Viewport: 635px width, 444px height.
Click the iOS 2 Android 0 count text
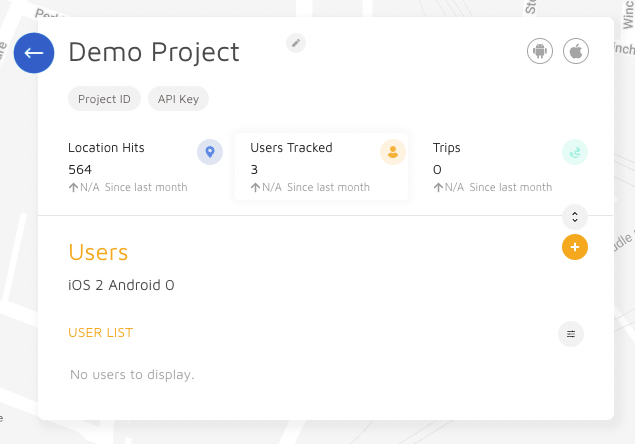coord(121,285)
